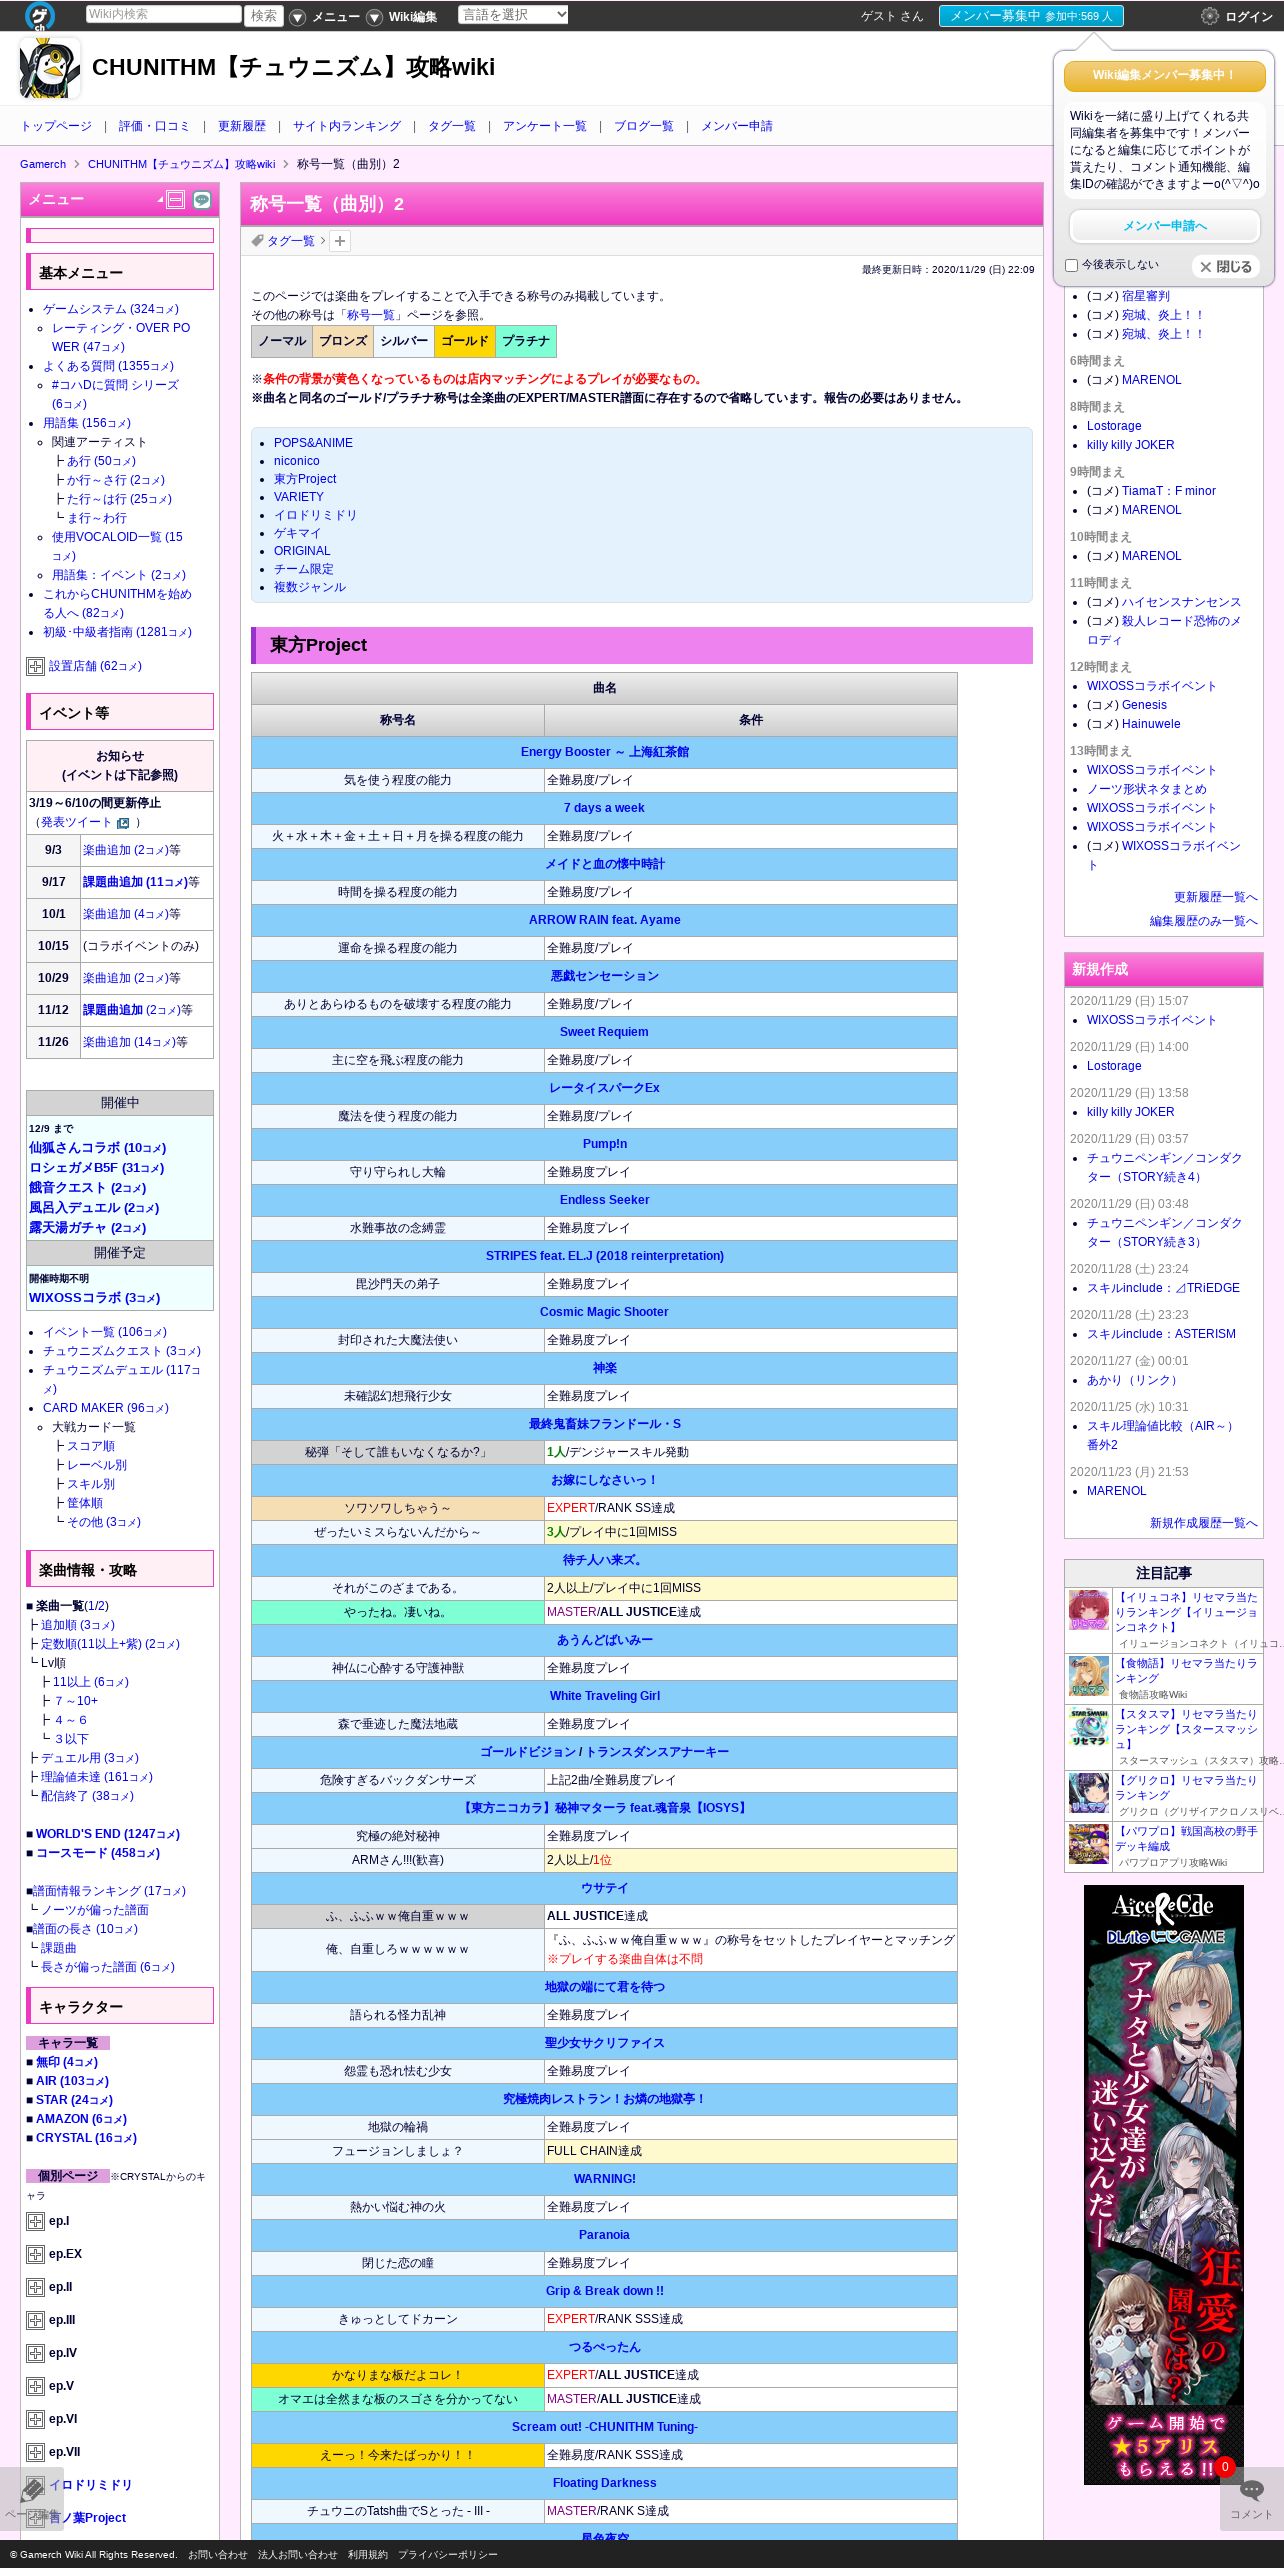Image resolution: width=1284 pixels, height=2568 pixels.
Task: Open the Gamerch logo icon in top bar
Action: tap(39, 15)
